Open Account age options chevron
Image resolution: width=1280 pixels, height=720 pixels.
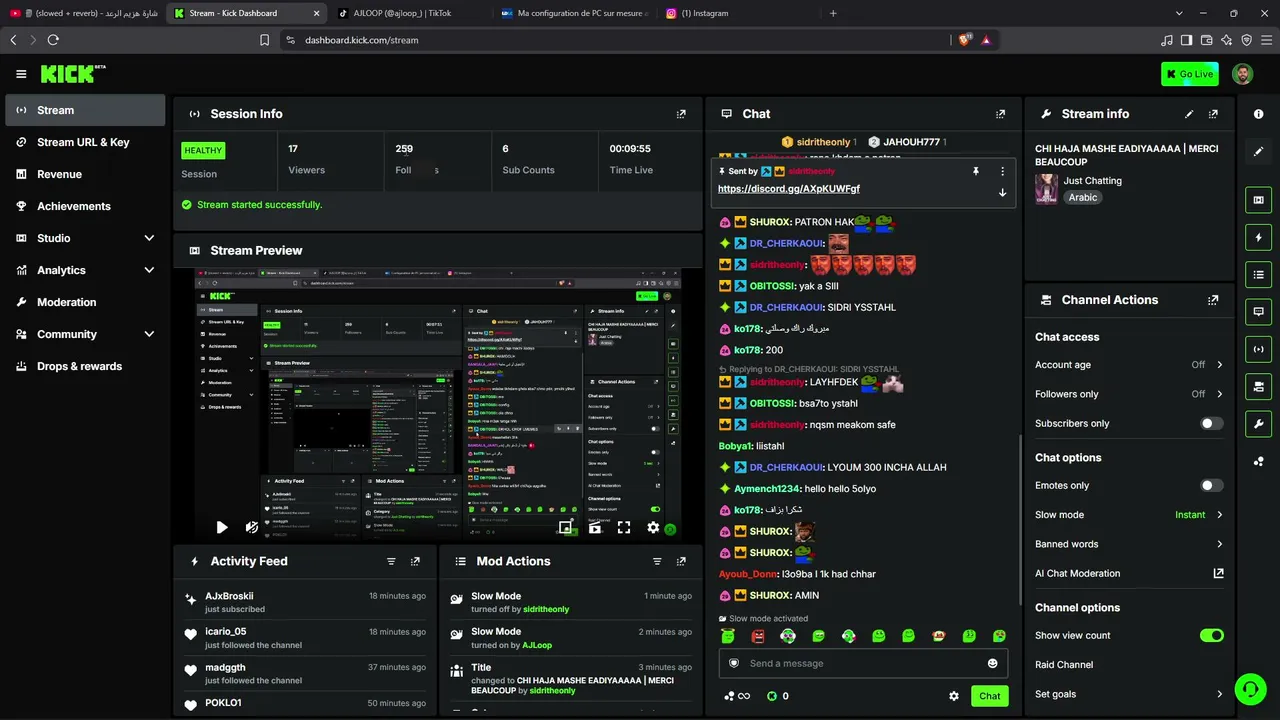[1219, 365]
